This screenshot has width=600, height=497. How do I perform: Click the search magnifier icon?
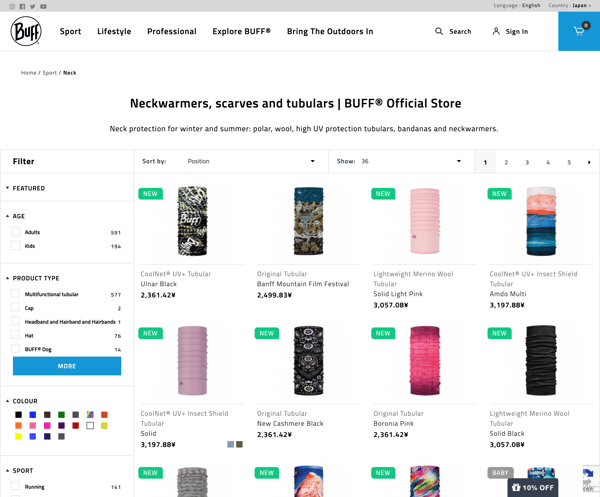click(439, 31)
